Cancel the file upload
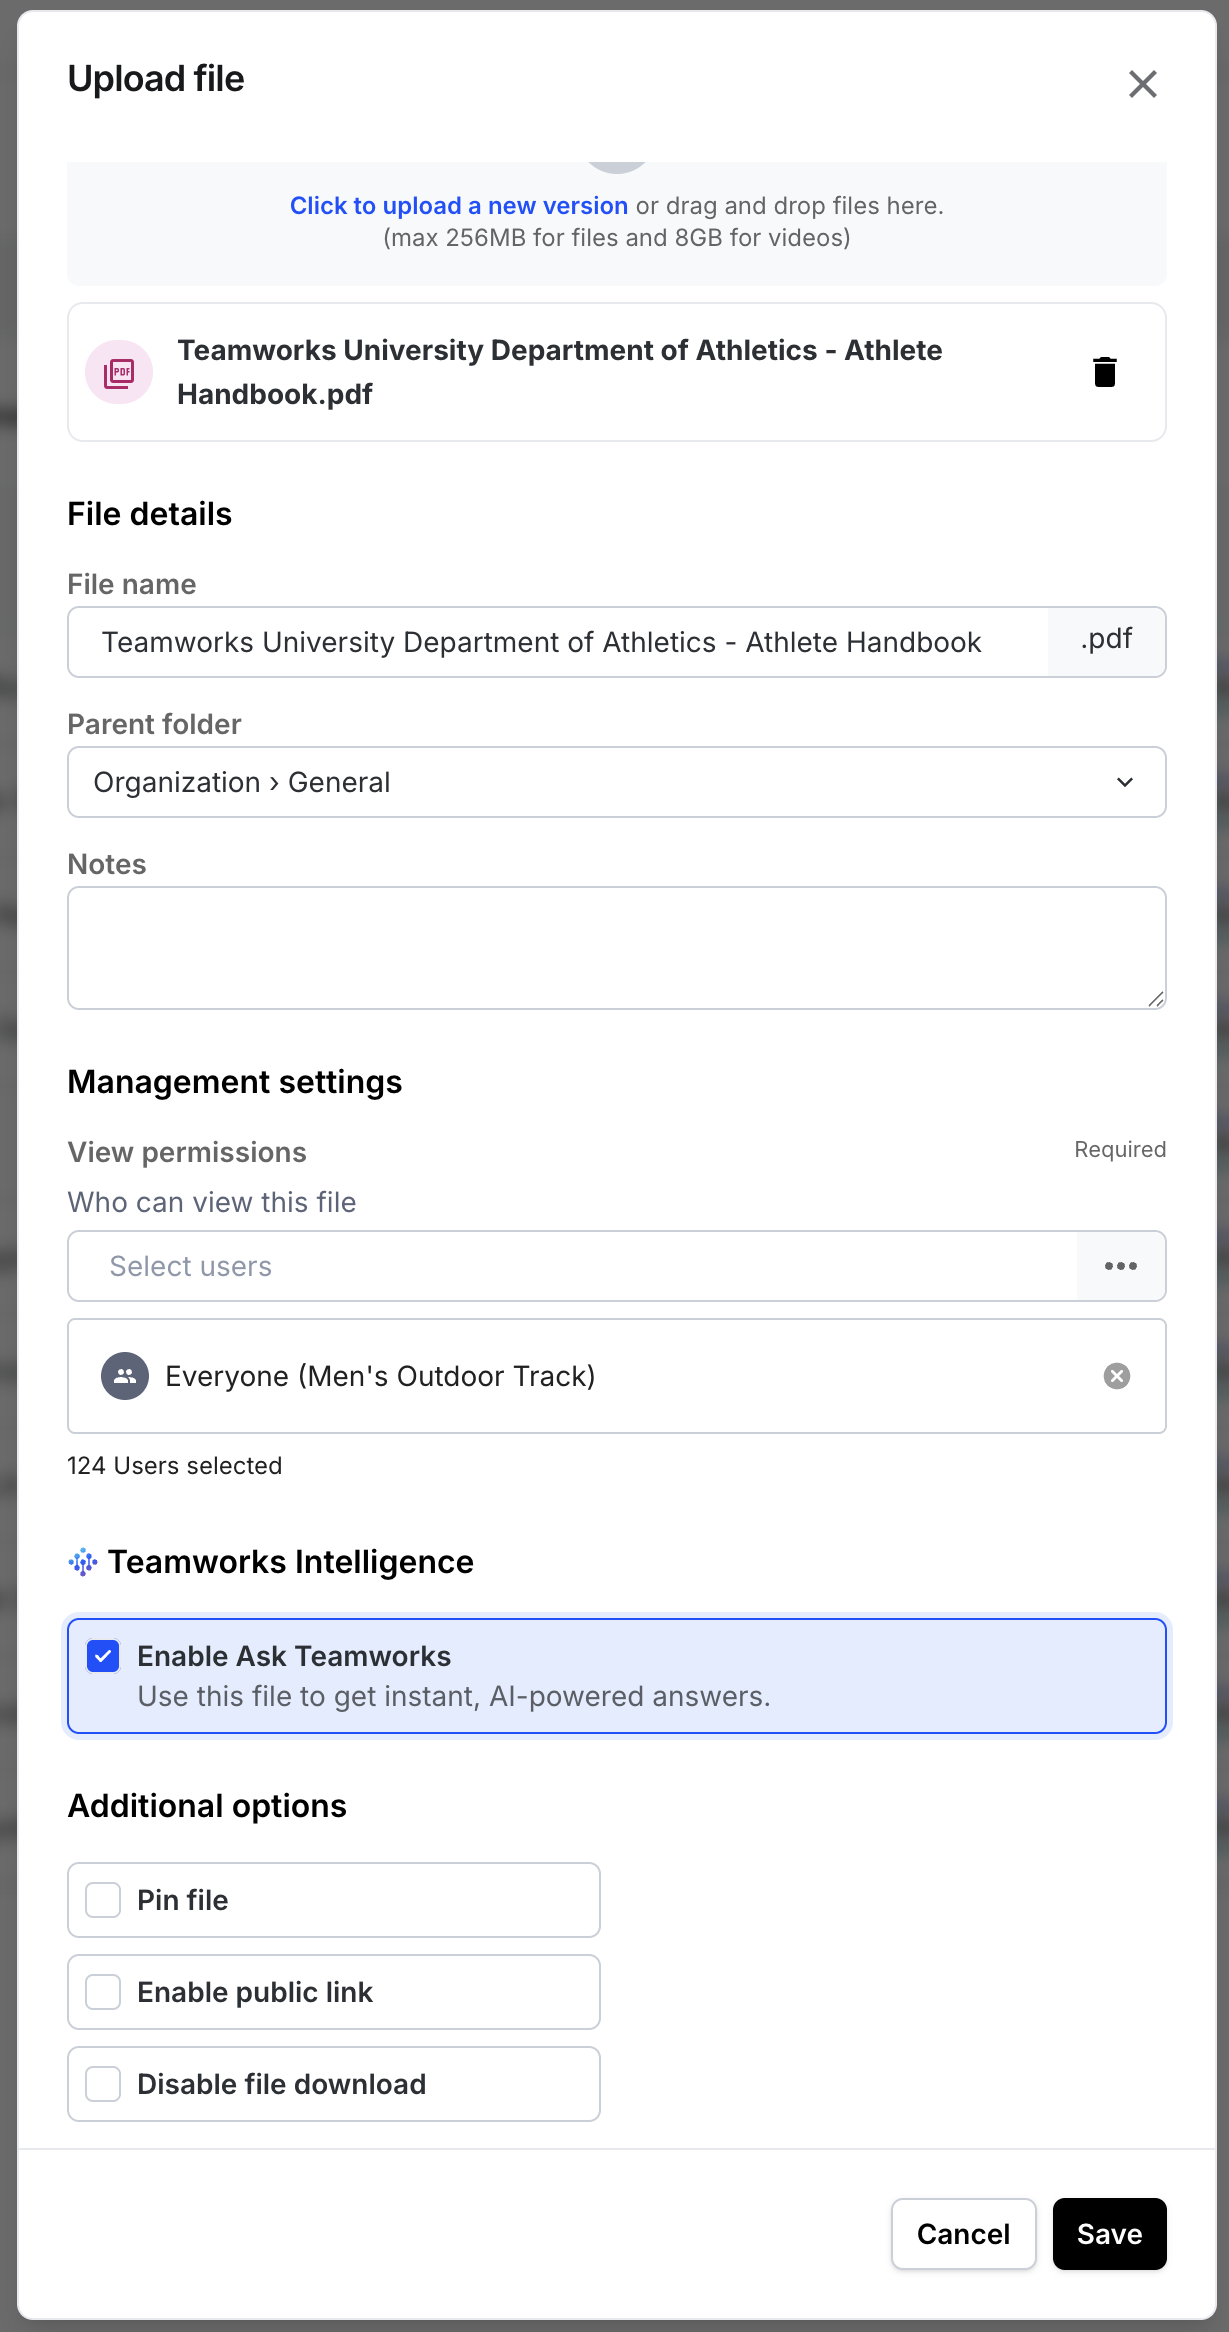Screen dimensions: 1229x2332 click(x=964, y=2234)
